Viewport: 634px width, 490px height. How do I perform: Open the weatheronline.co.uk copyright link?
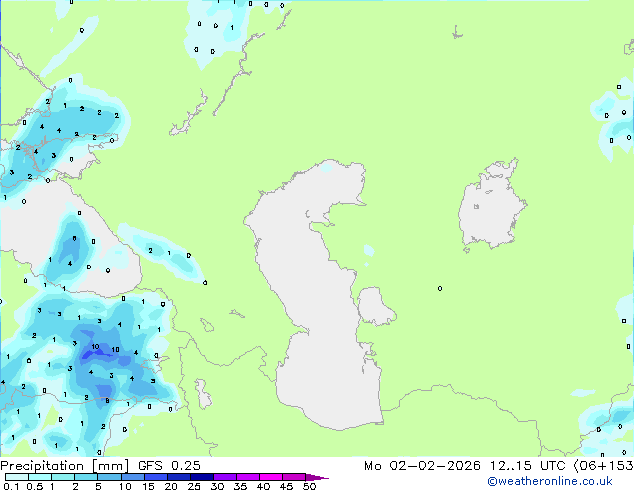pos(549,481)
